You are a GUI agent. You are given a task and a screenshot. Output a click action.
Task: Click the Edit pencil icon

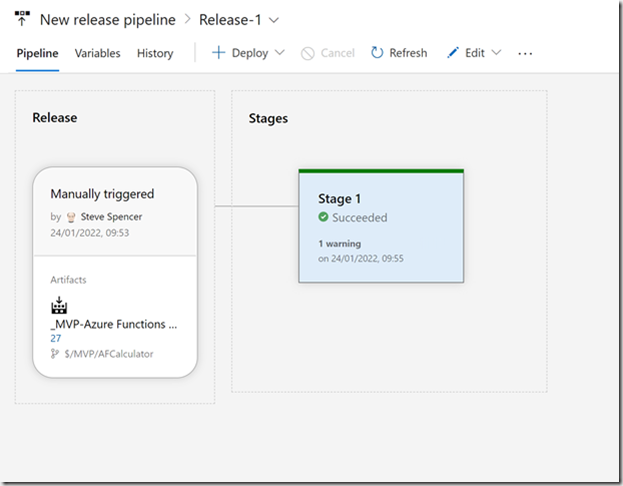click(x=453, y=52)
